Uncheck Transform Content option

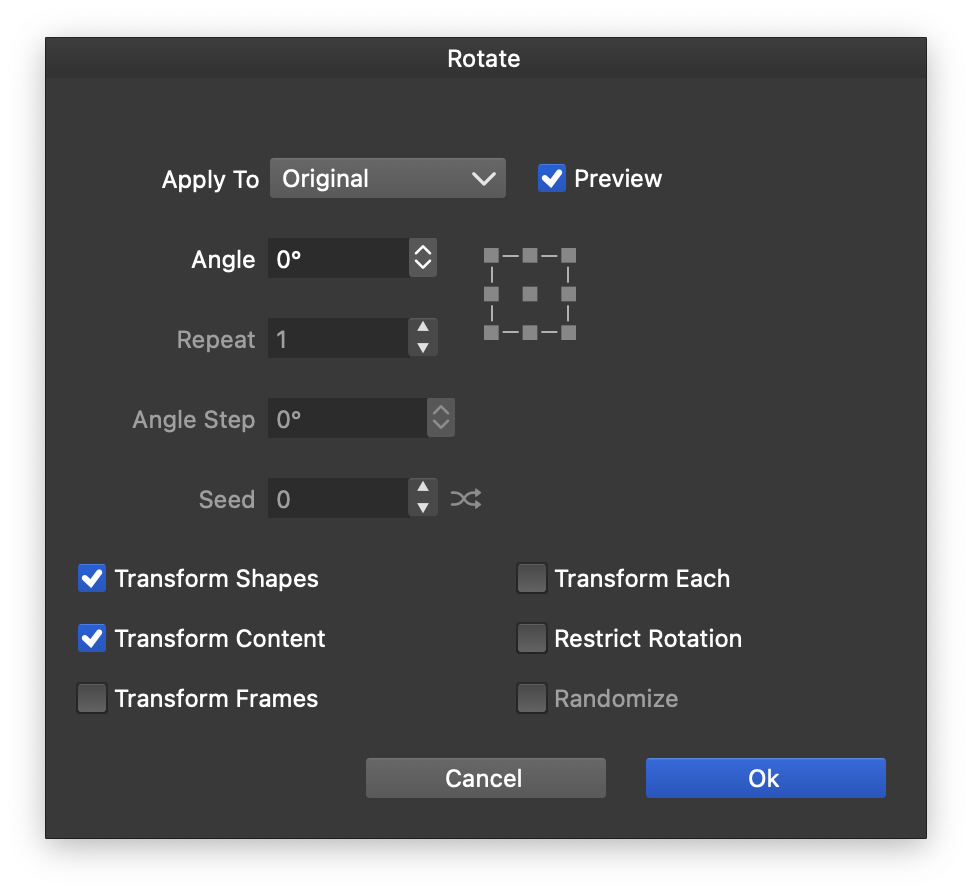point(92,639)
